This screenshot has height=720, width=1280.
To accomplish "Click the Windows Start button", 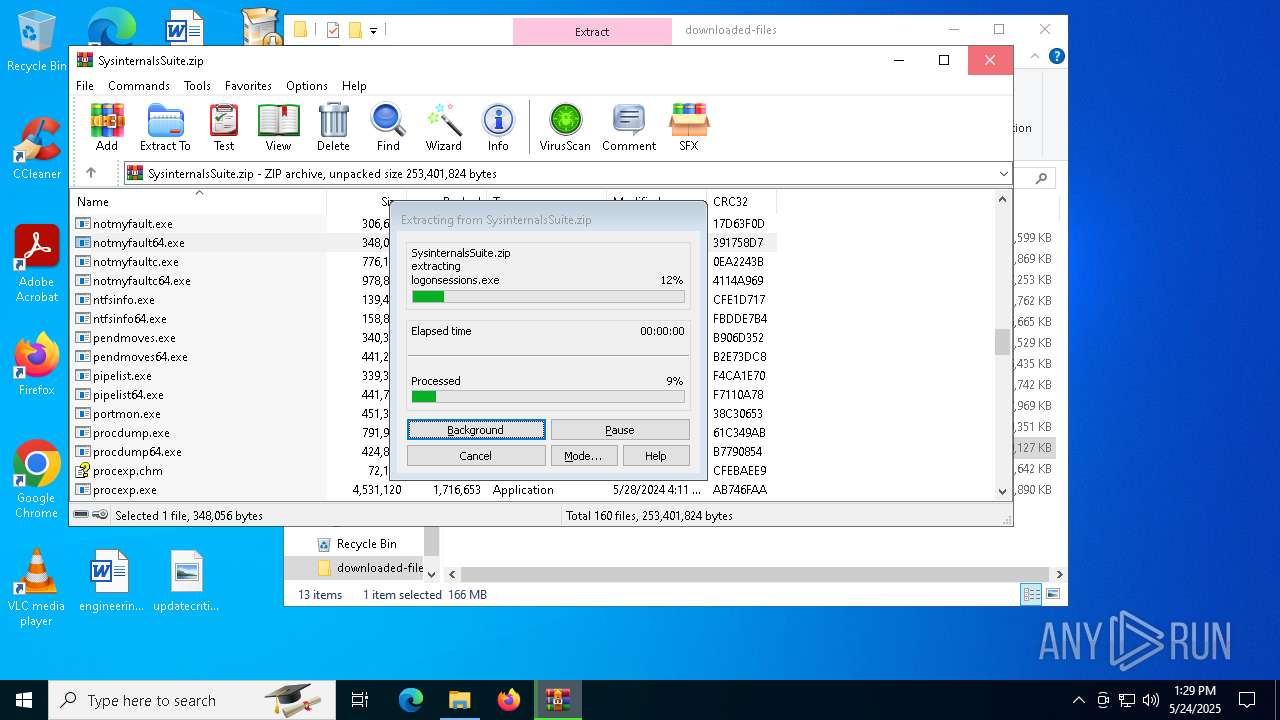I will pyautogui.click(x=24, y=700).
